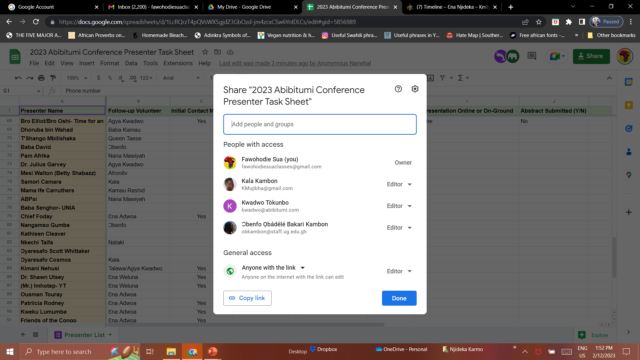Open Contacts in the side panel
Image resolution: width=640 pixels, height=360 pixels.
click(629, 152)
